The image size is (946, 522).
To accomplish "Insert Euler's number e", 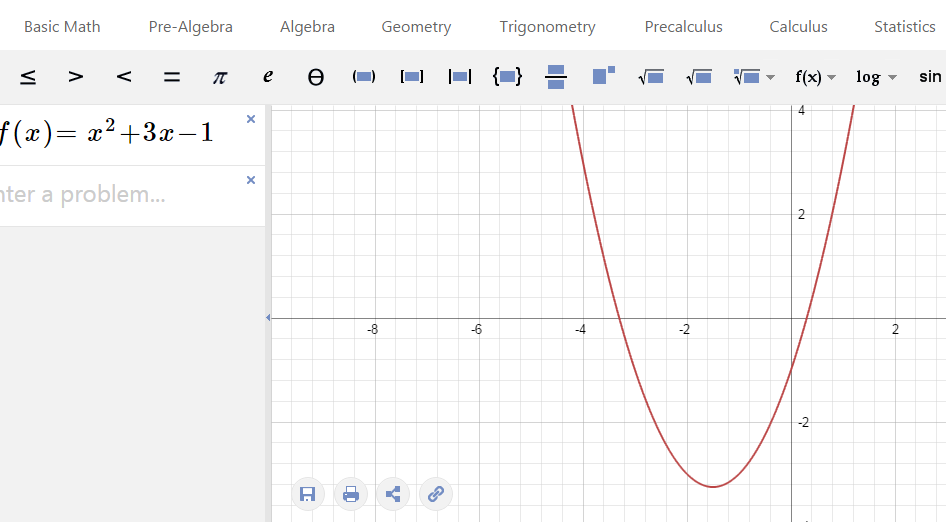I will coord(268,77).
